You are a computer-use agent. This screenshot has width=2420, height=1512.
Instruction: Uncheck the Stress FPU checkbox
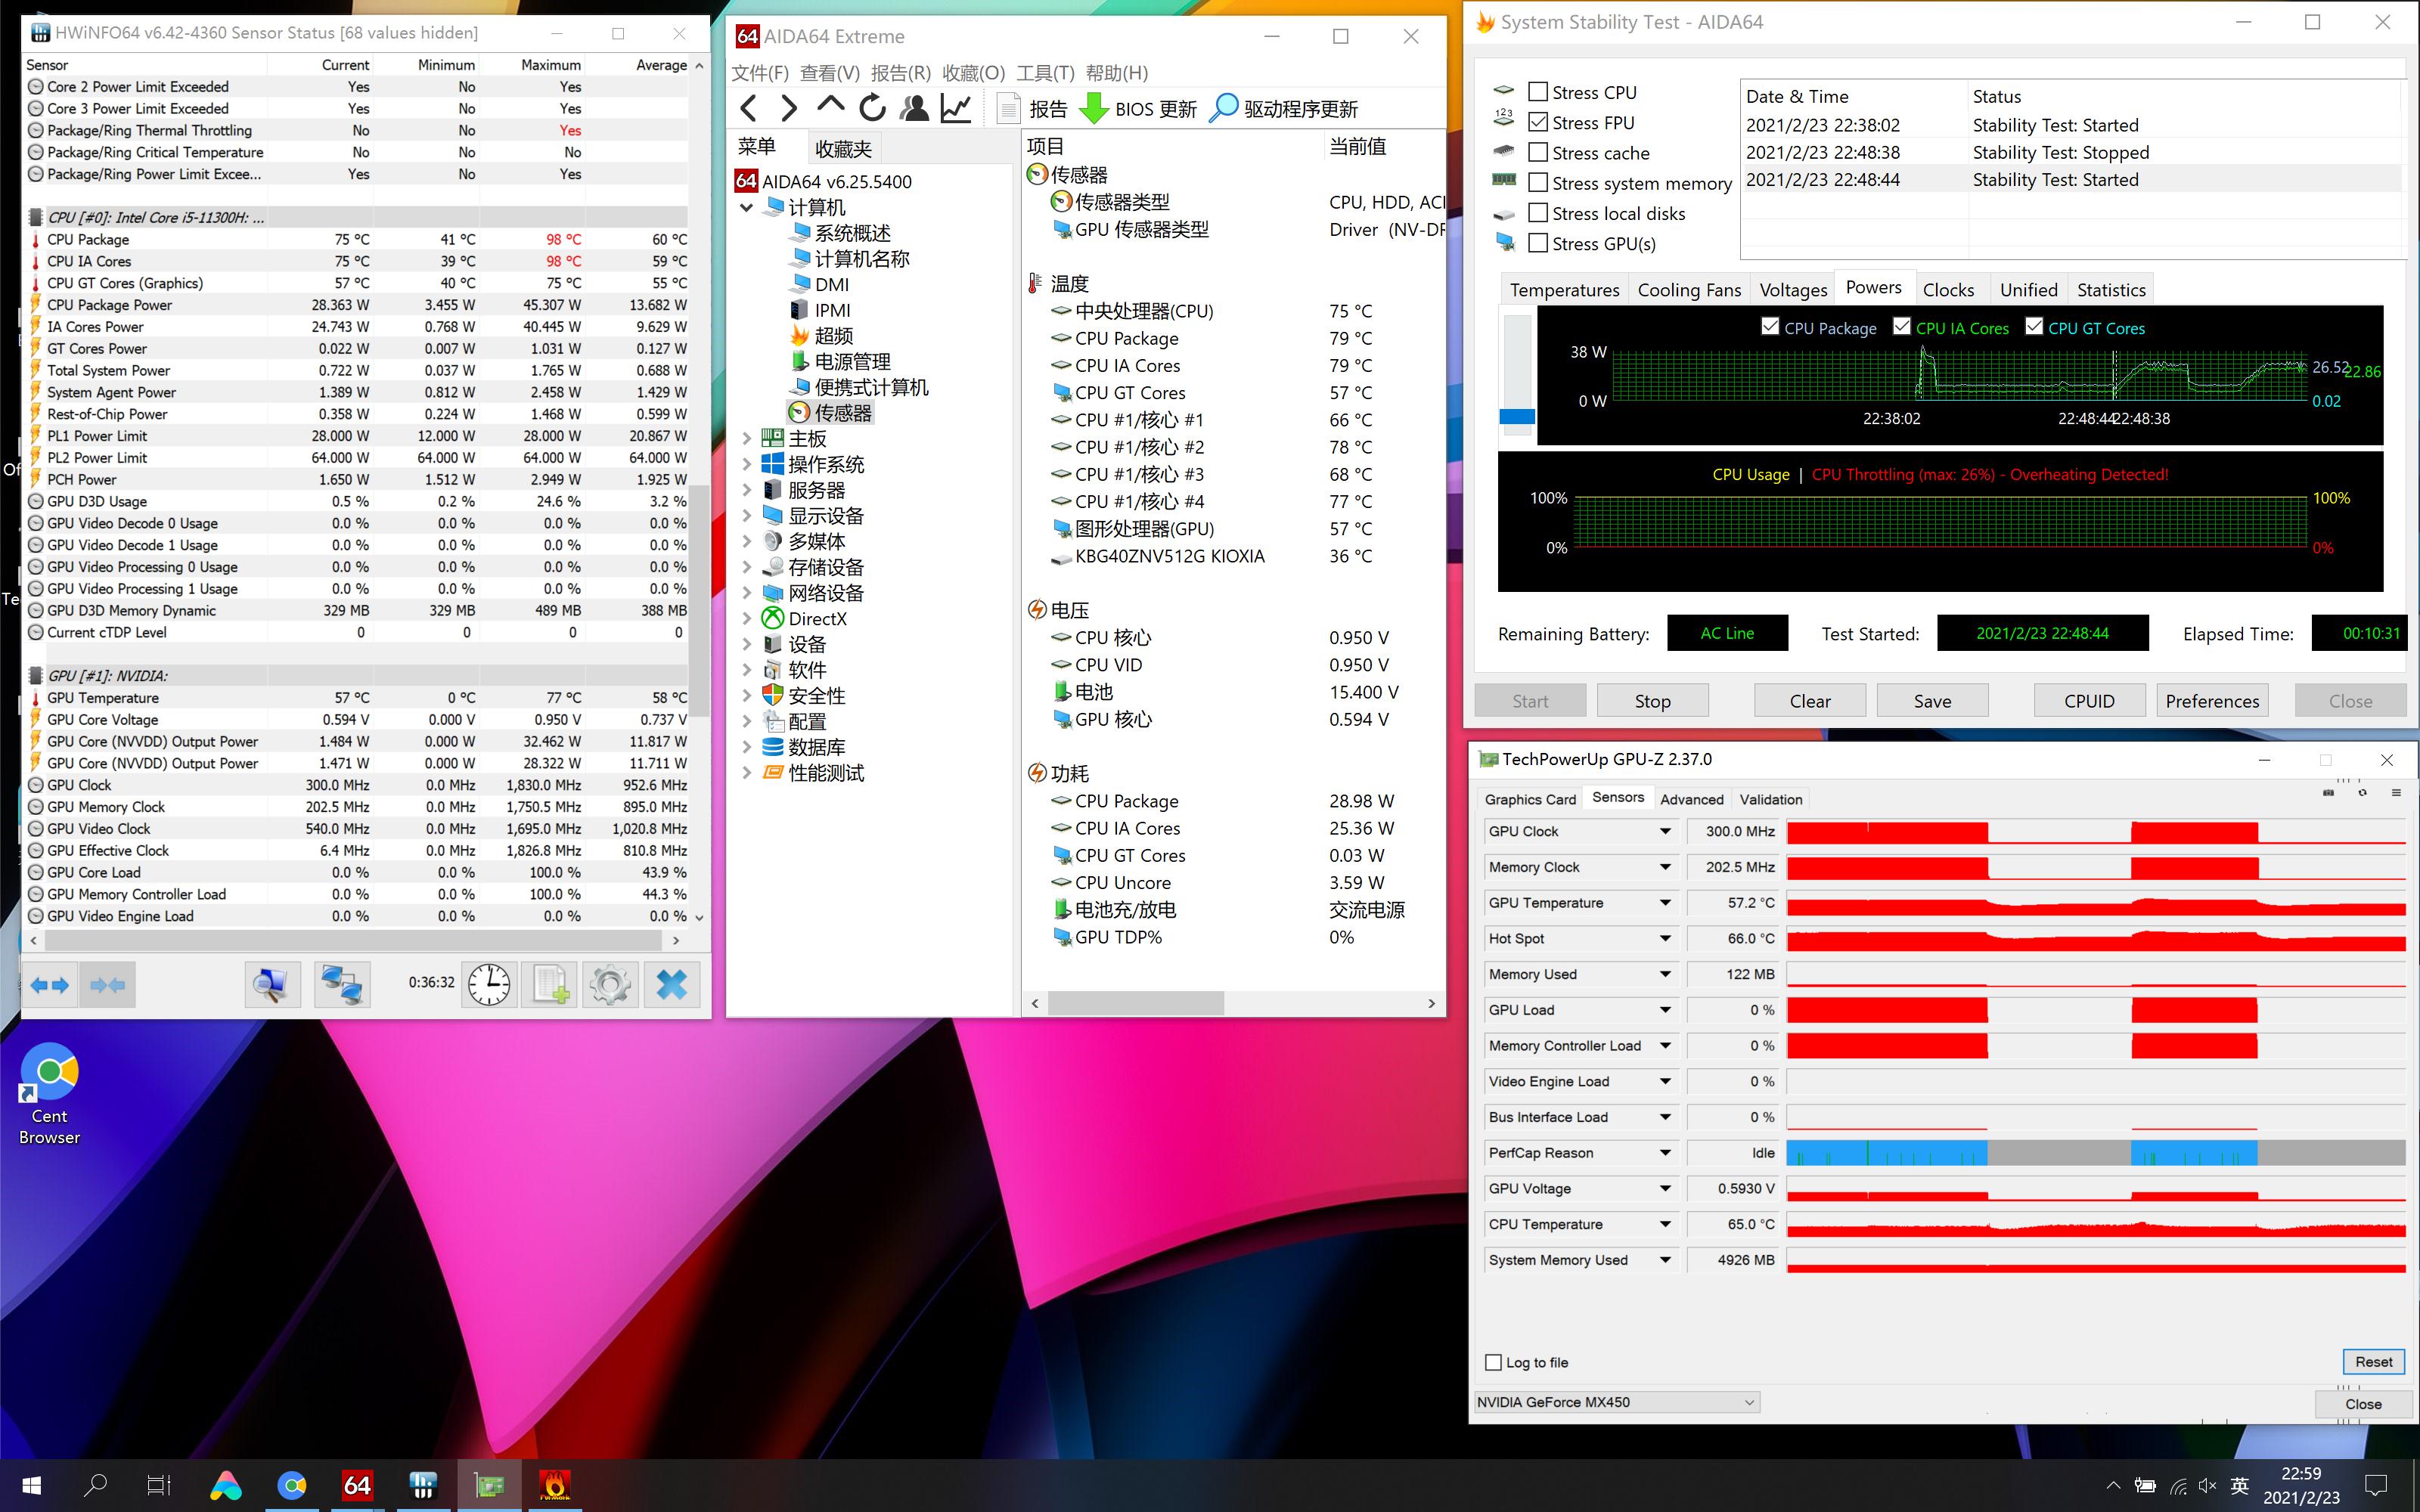(x=1538, y=122)
